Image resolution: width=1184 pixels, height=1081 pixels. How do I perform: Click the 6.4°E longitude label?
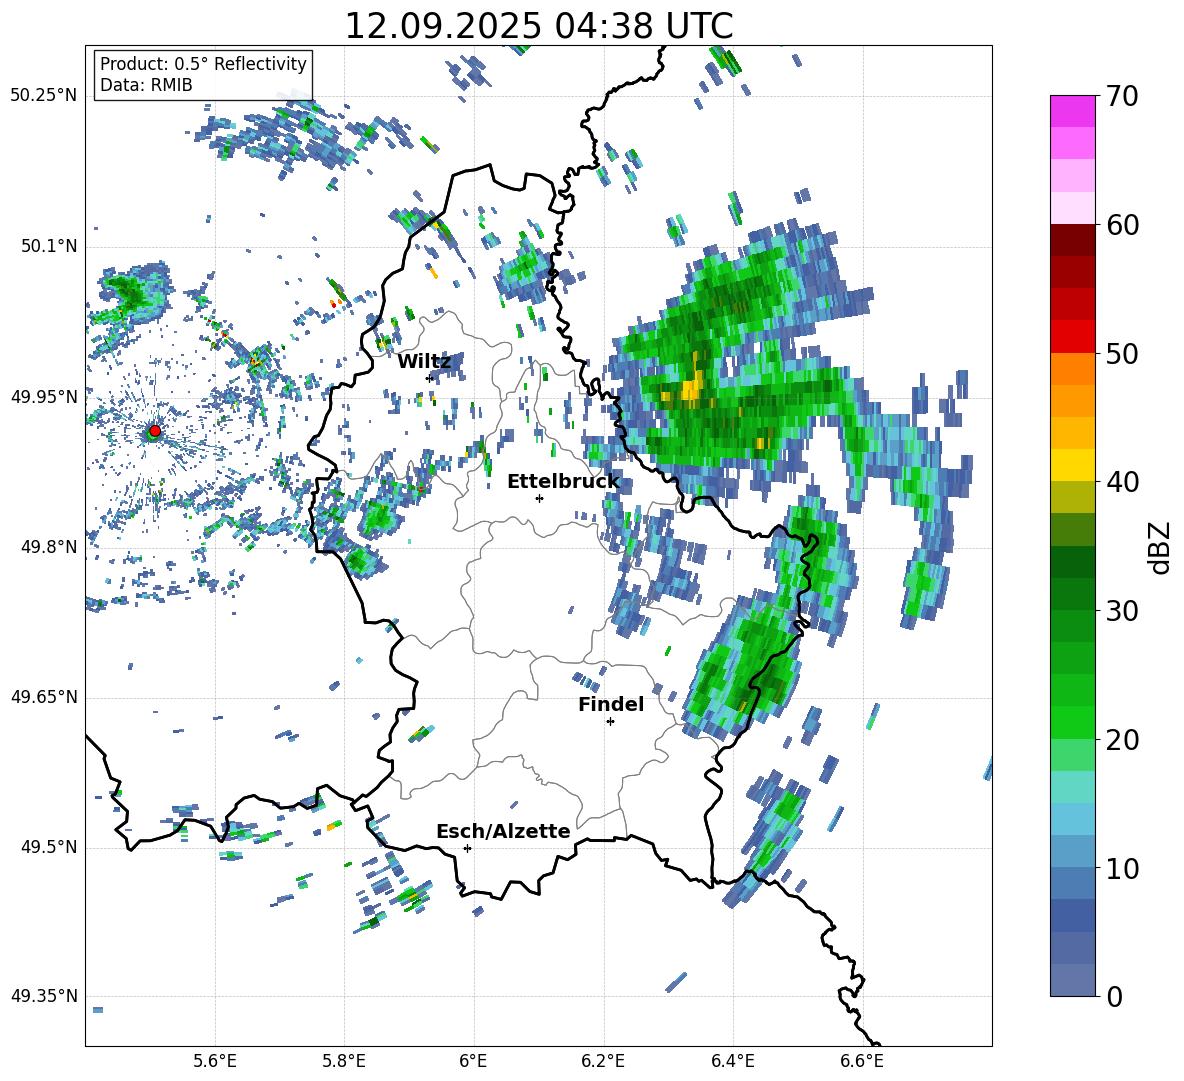732,1061
